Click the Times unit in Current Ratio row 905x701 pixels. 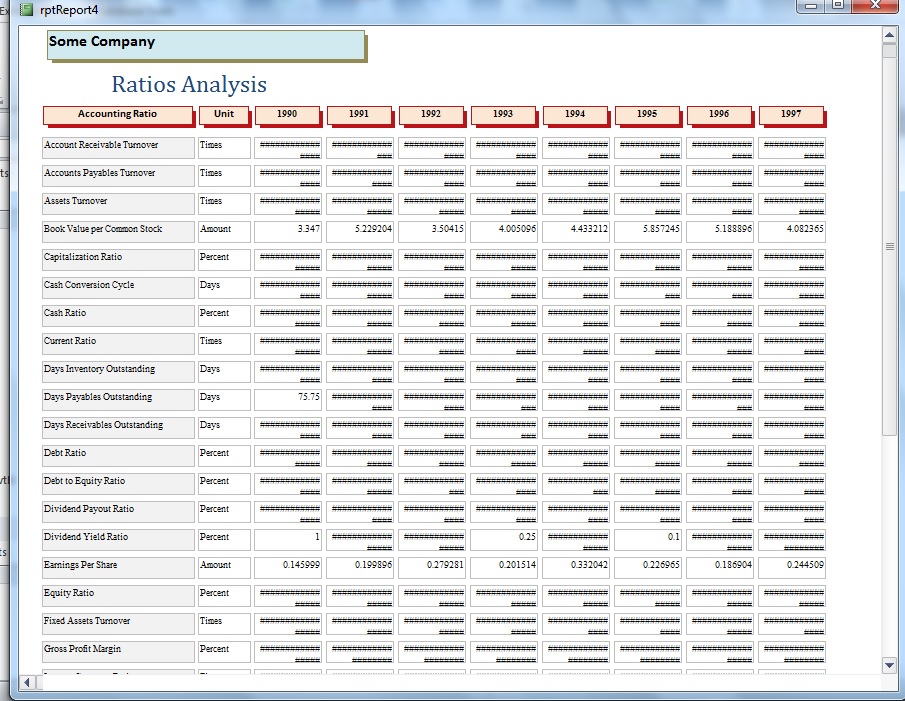click(225, 343)
